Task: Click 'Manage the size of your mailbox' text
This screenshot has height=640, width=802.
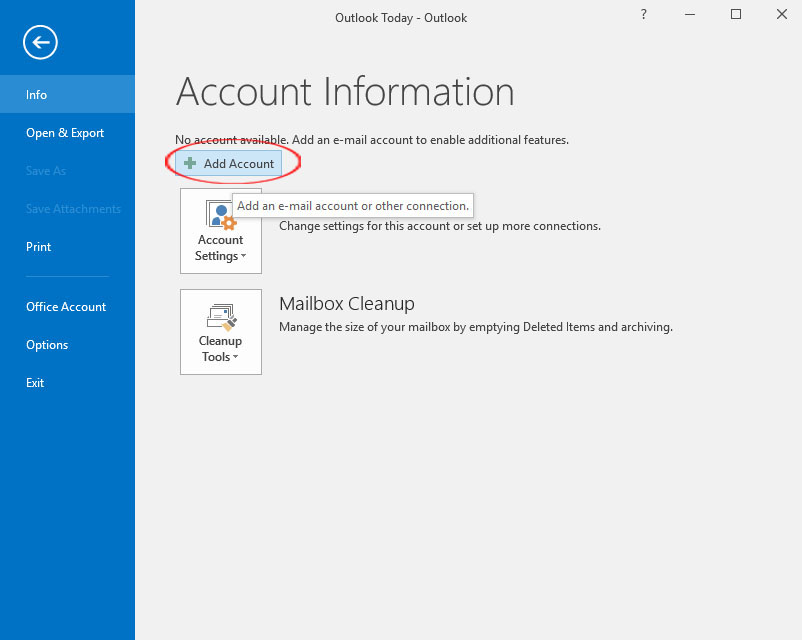Action: 476,327
